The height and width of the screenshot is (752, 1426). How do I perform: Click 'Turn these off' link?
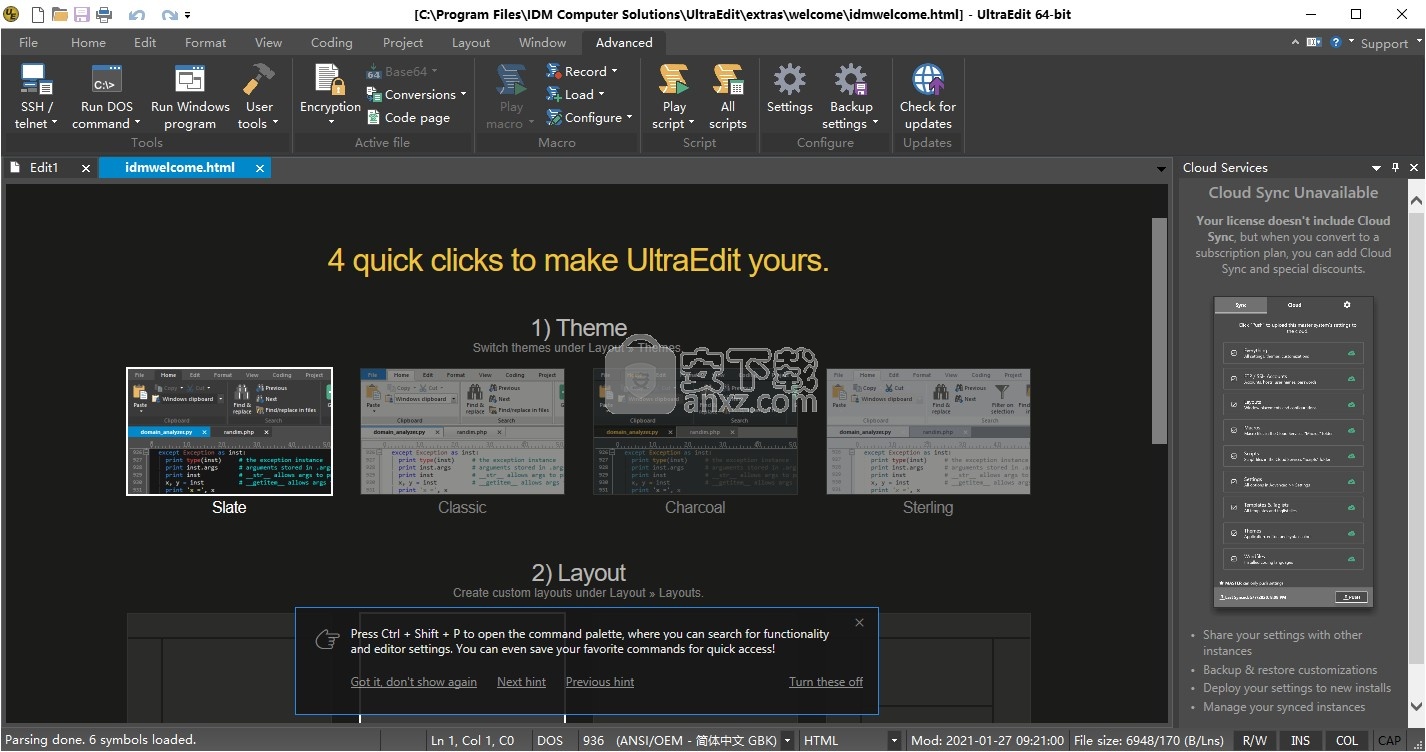point(826,682)
